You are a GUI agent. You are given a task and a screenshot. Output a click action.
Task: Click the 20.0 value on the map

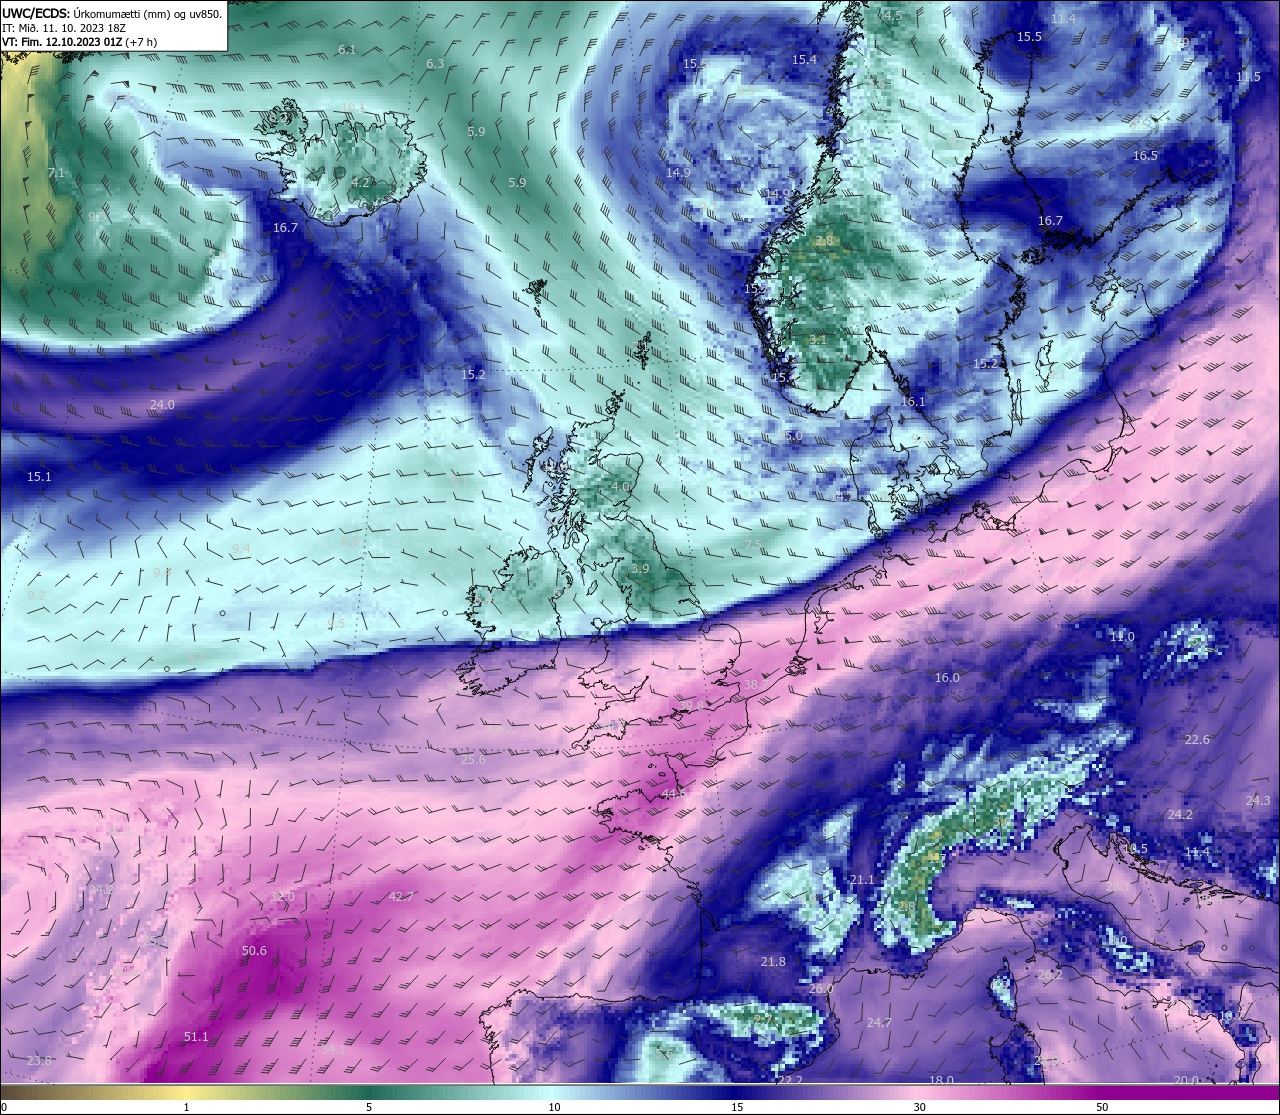coord(1186,1080)
